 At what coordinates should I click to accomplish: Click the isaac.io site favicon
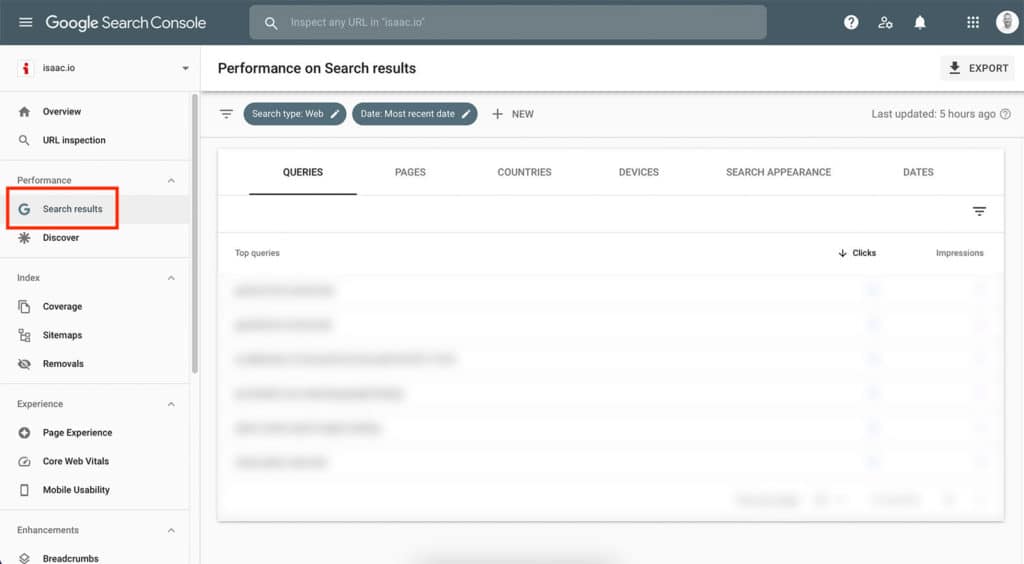pos(25,68)
